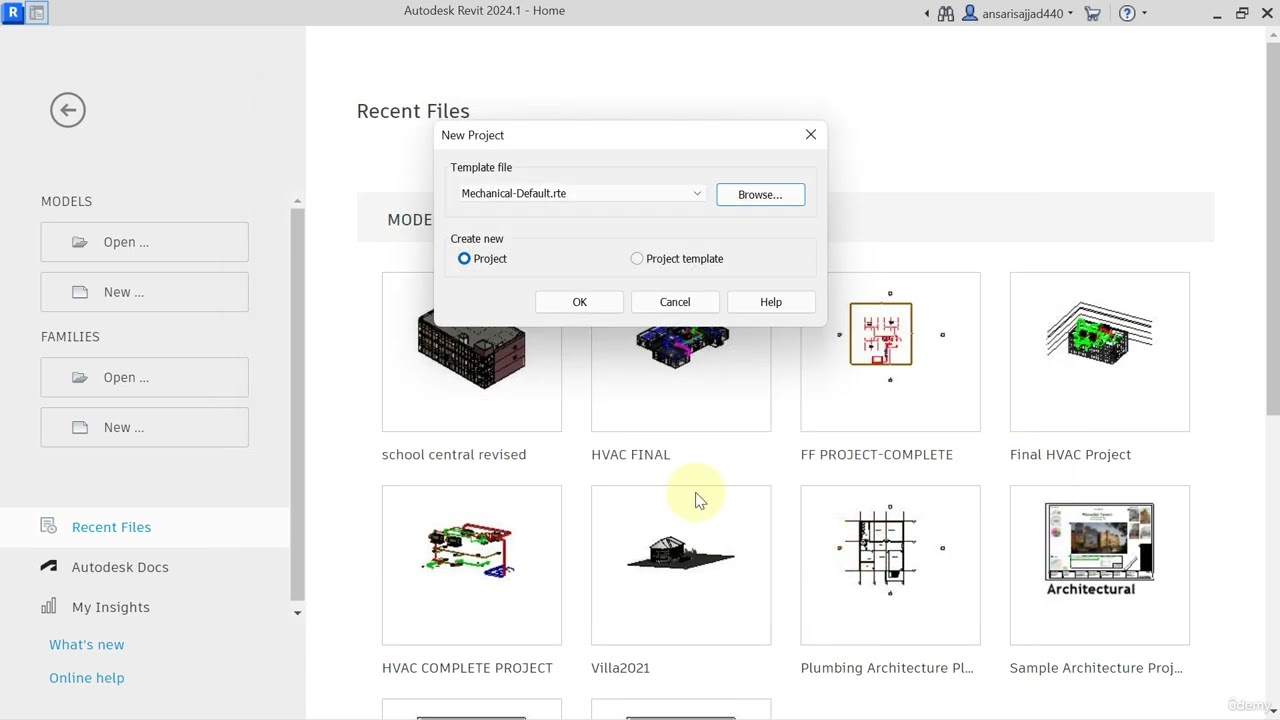Screen dimensions: 1280x720
Task: Close the New Project dialog with X
Action: (x=811, y=134)
